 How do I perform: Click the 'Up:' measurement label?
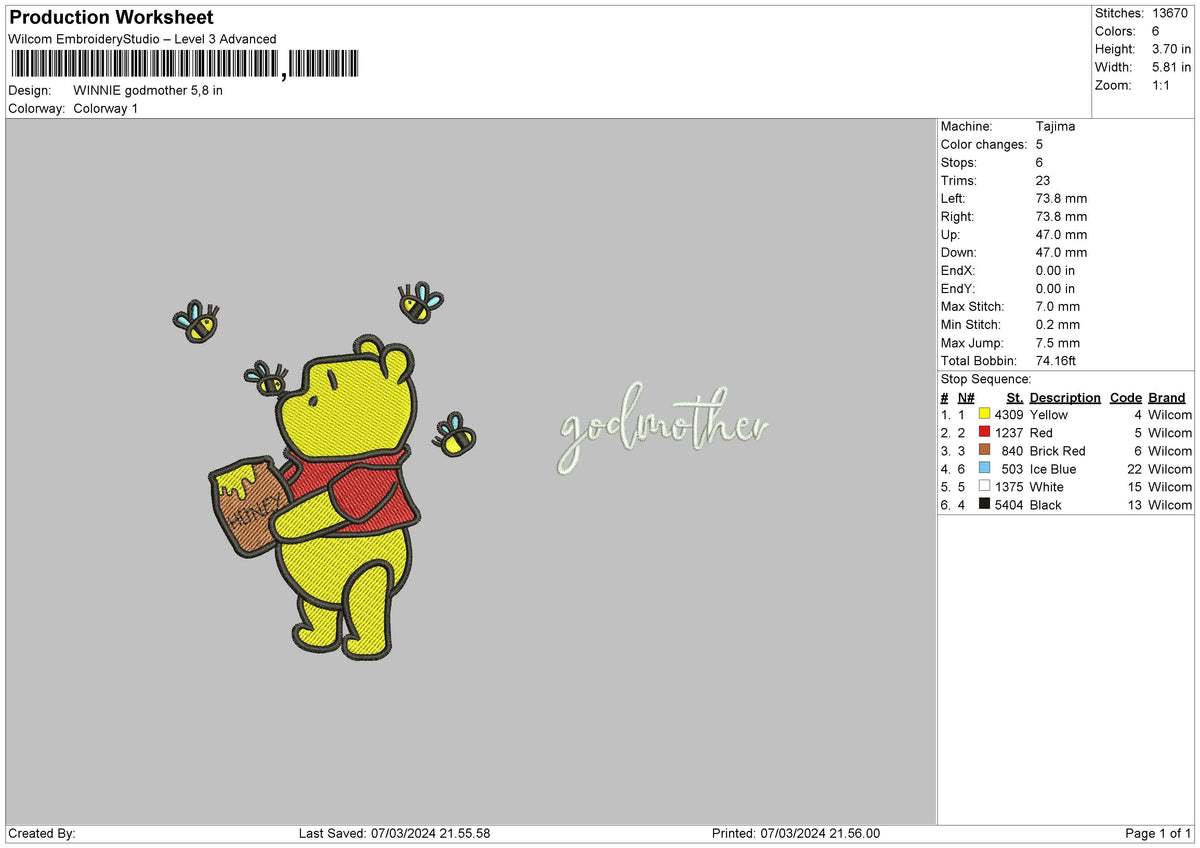point(951,234)
